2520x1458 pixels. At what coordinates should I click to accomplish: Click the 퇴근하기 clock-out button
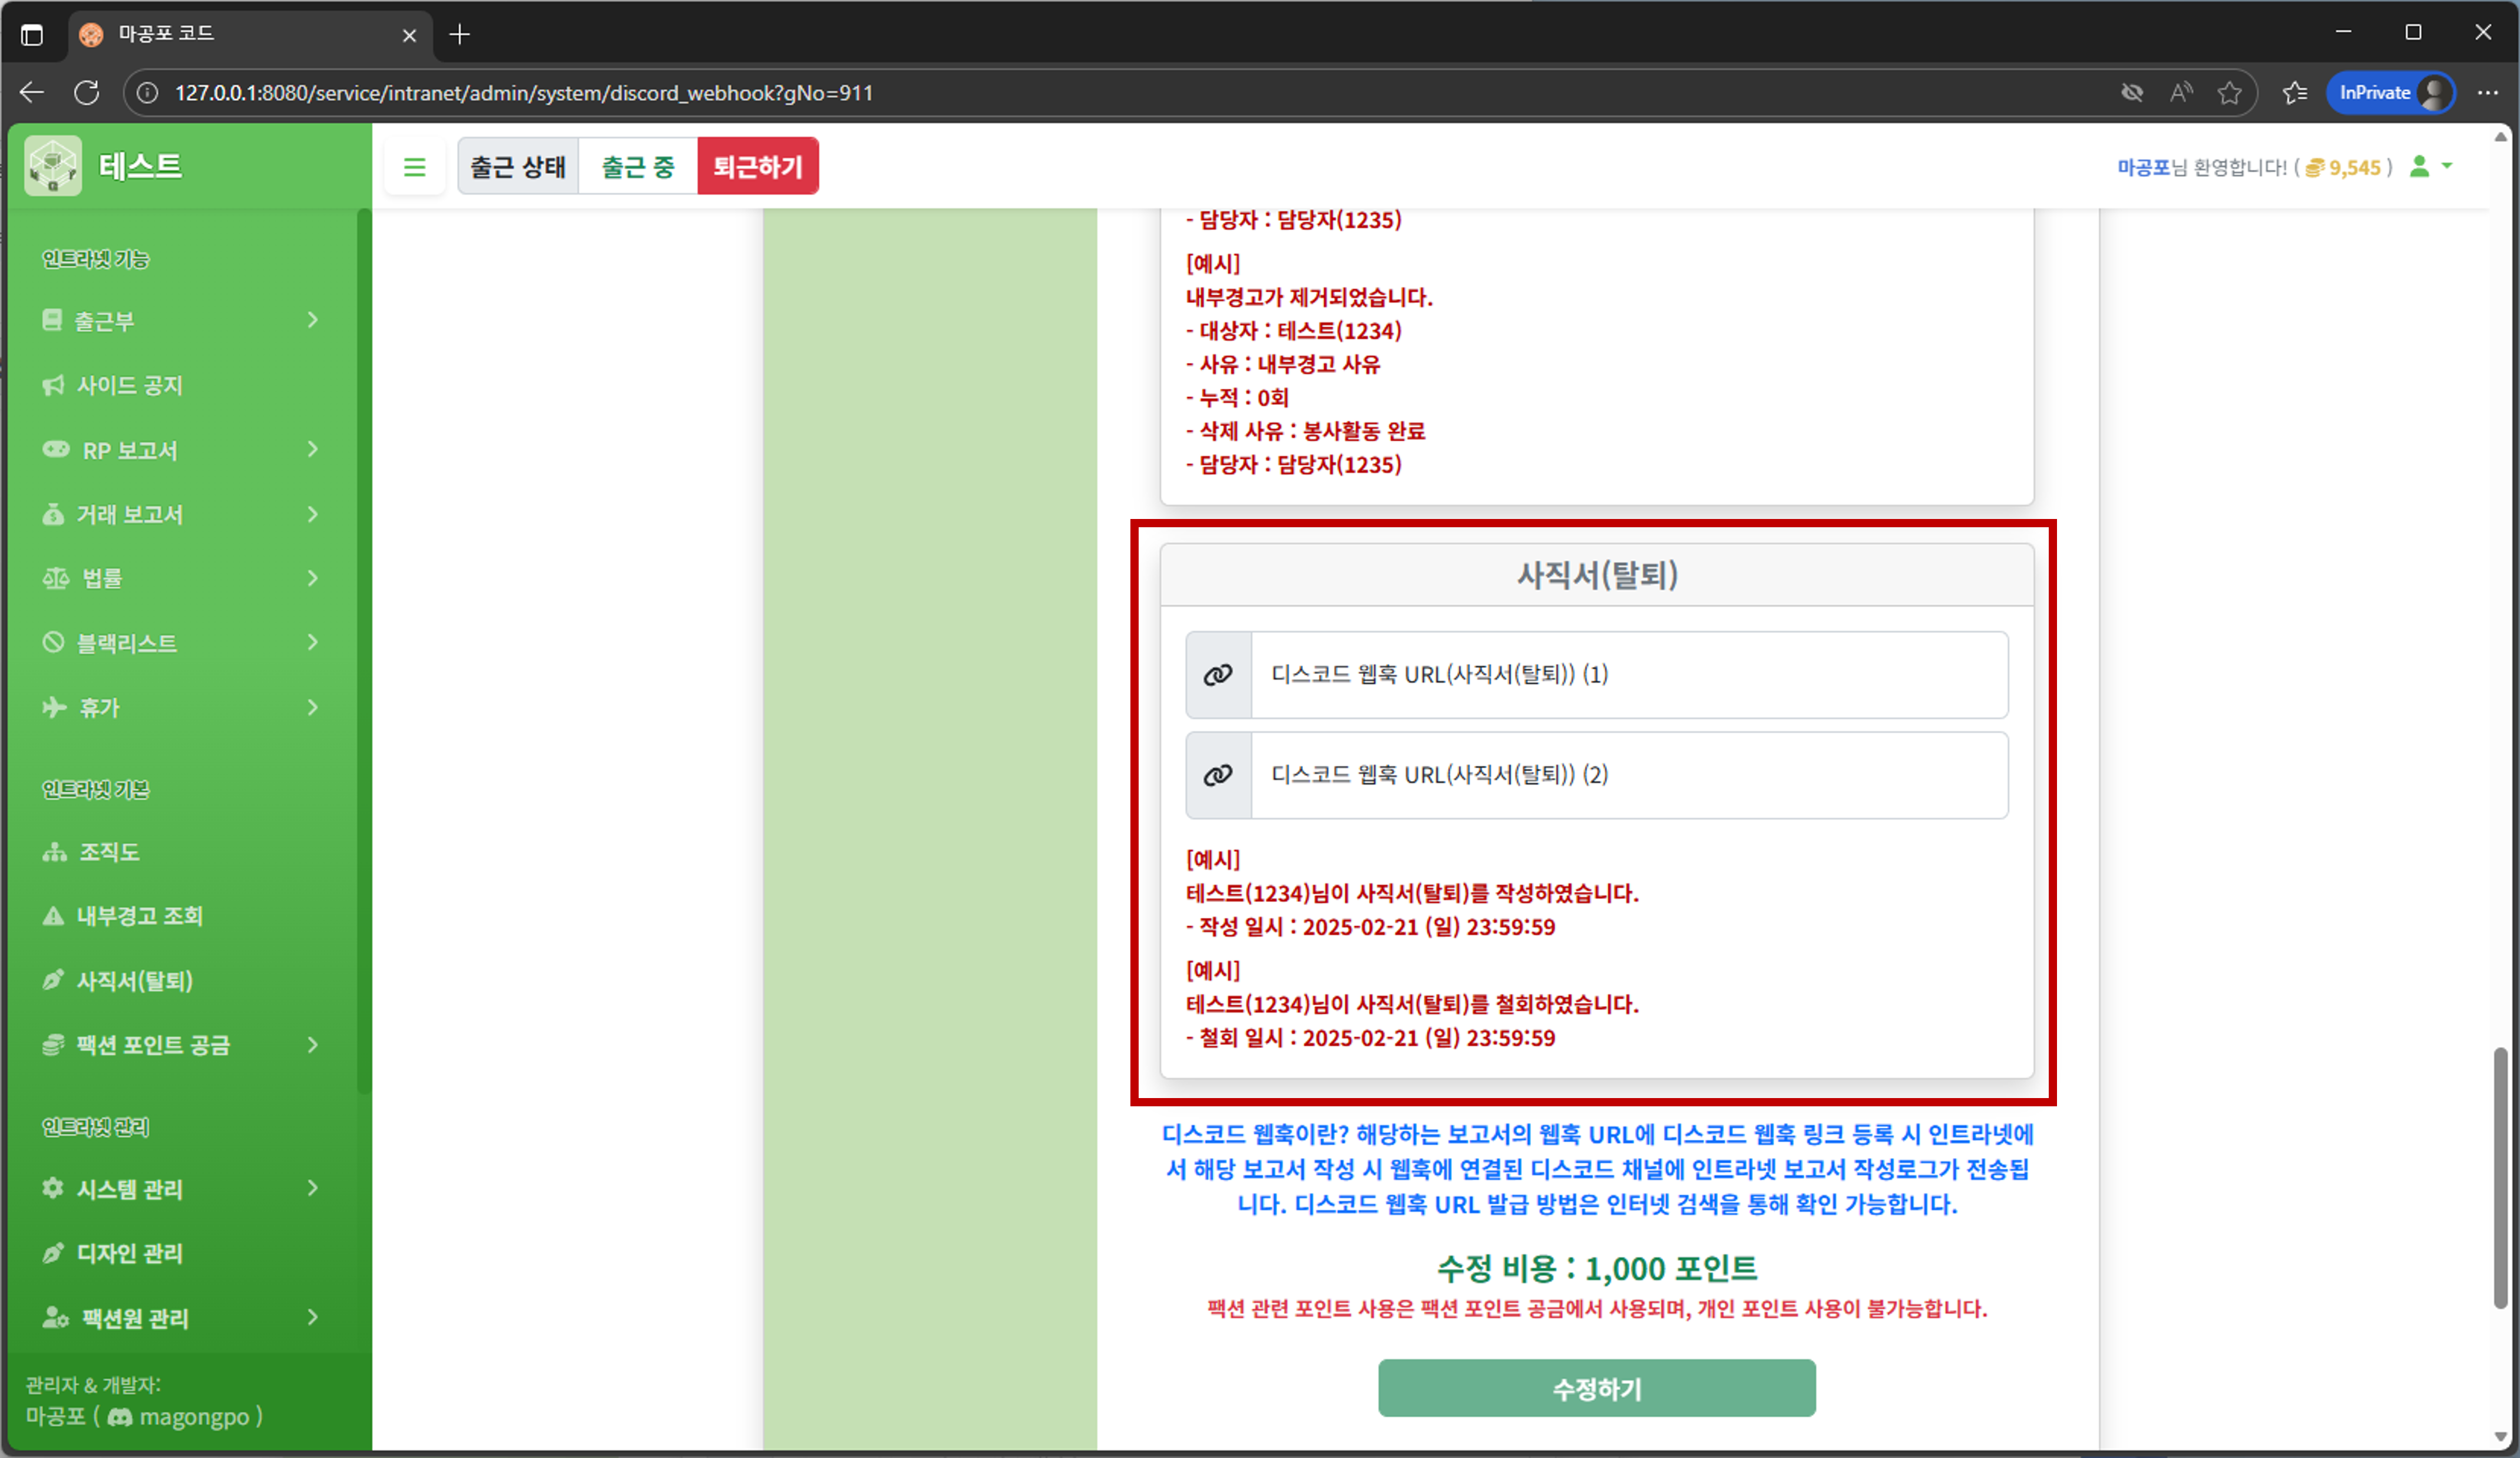pyautogui.click(x=759, y=166)
